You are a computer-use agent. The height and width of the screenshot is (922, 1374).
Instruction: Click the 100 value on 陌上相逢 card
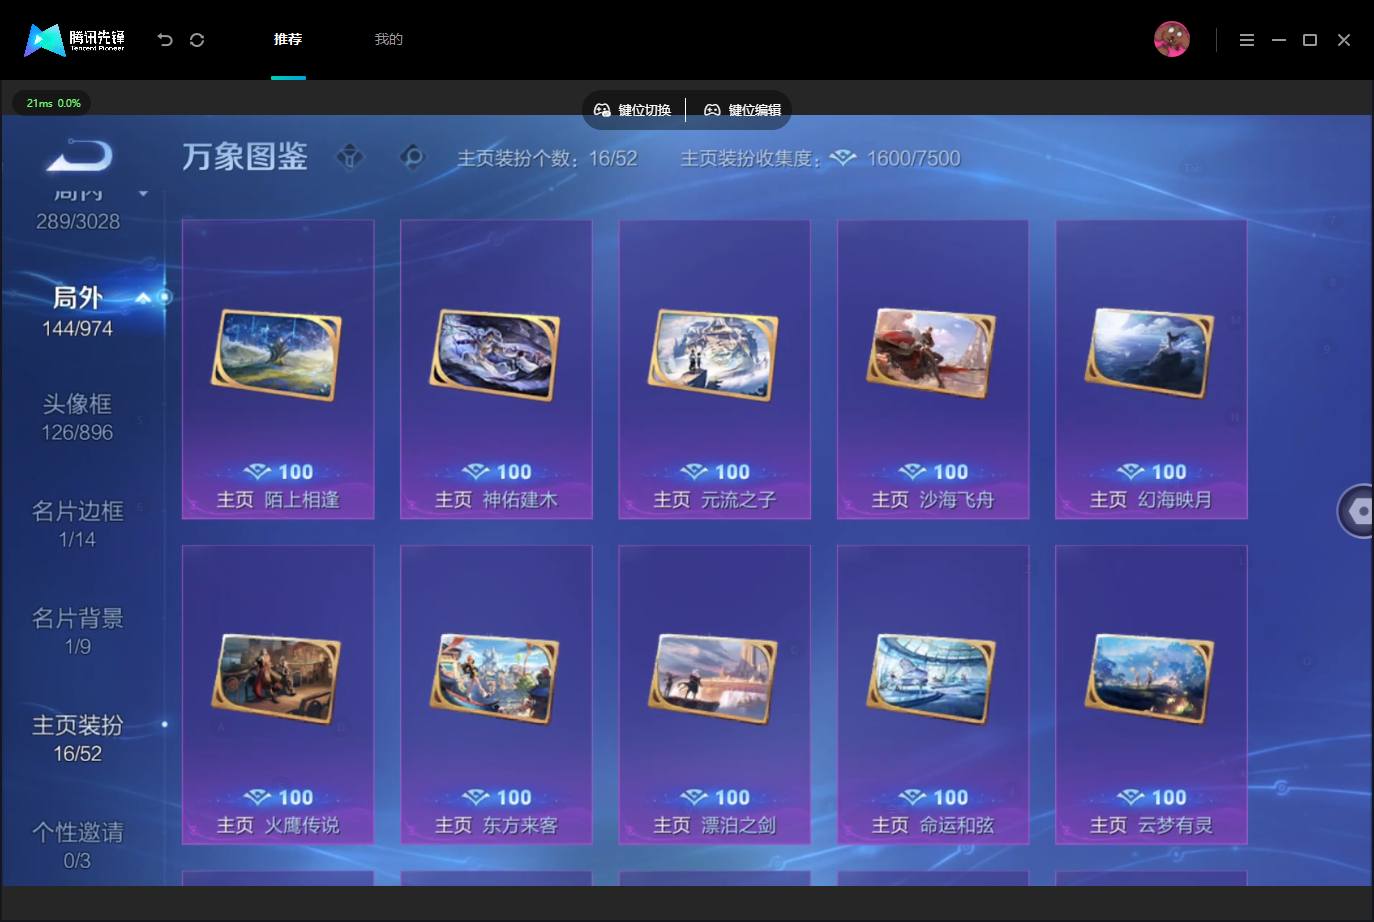click(295, 472)
